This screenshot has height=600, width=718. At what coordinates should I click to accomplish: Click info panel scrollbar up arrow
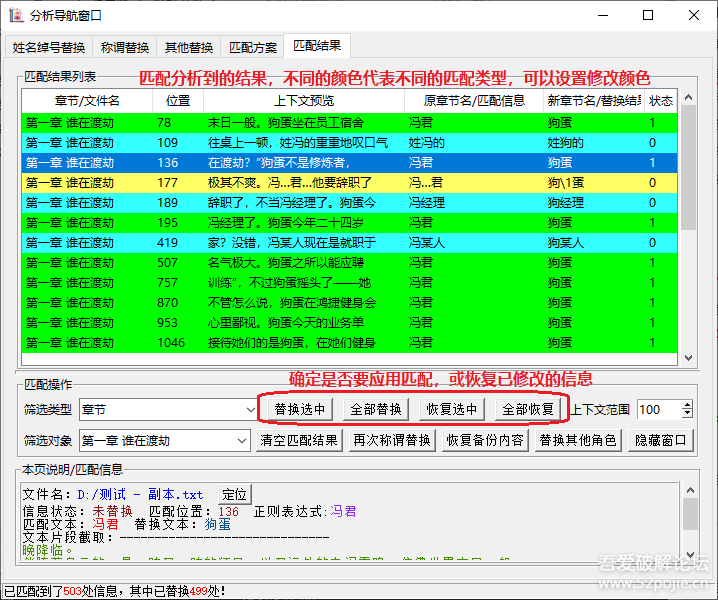[x=691, y=491]
